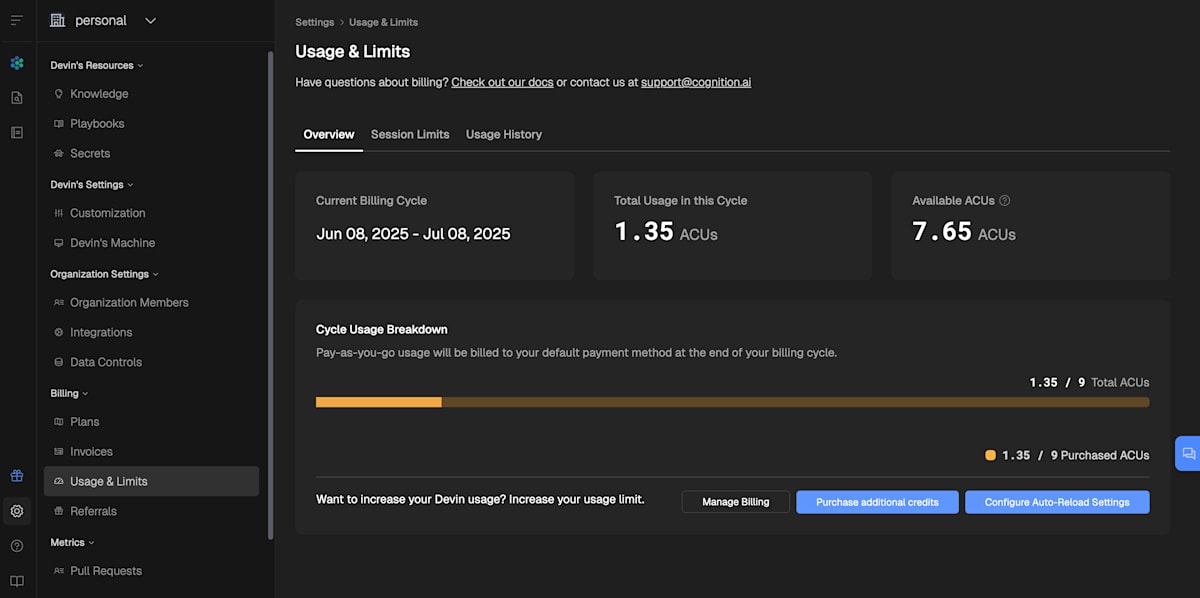1200x598 pixels.
Task: Click the Knowledge lightbulb icon
Action: tap(59, 94)
